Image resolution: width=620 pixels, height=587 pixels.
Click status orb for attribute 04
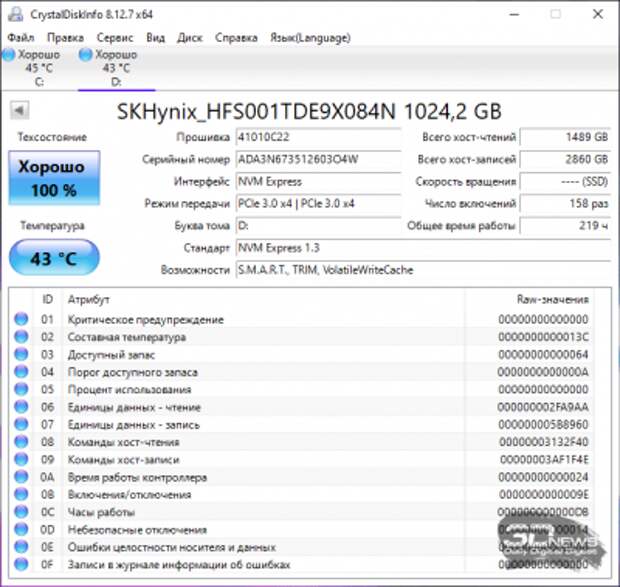pyautogui.click(x=21, y=371)
